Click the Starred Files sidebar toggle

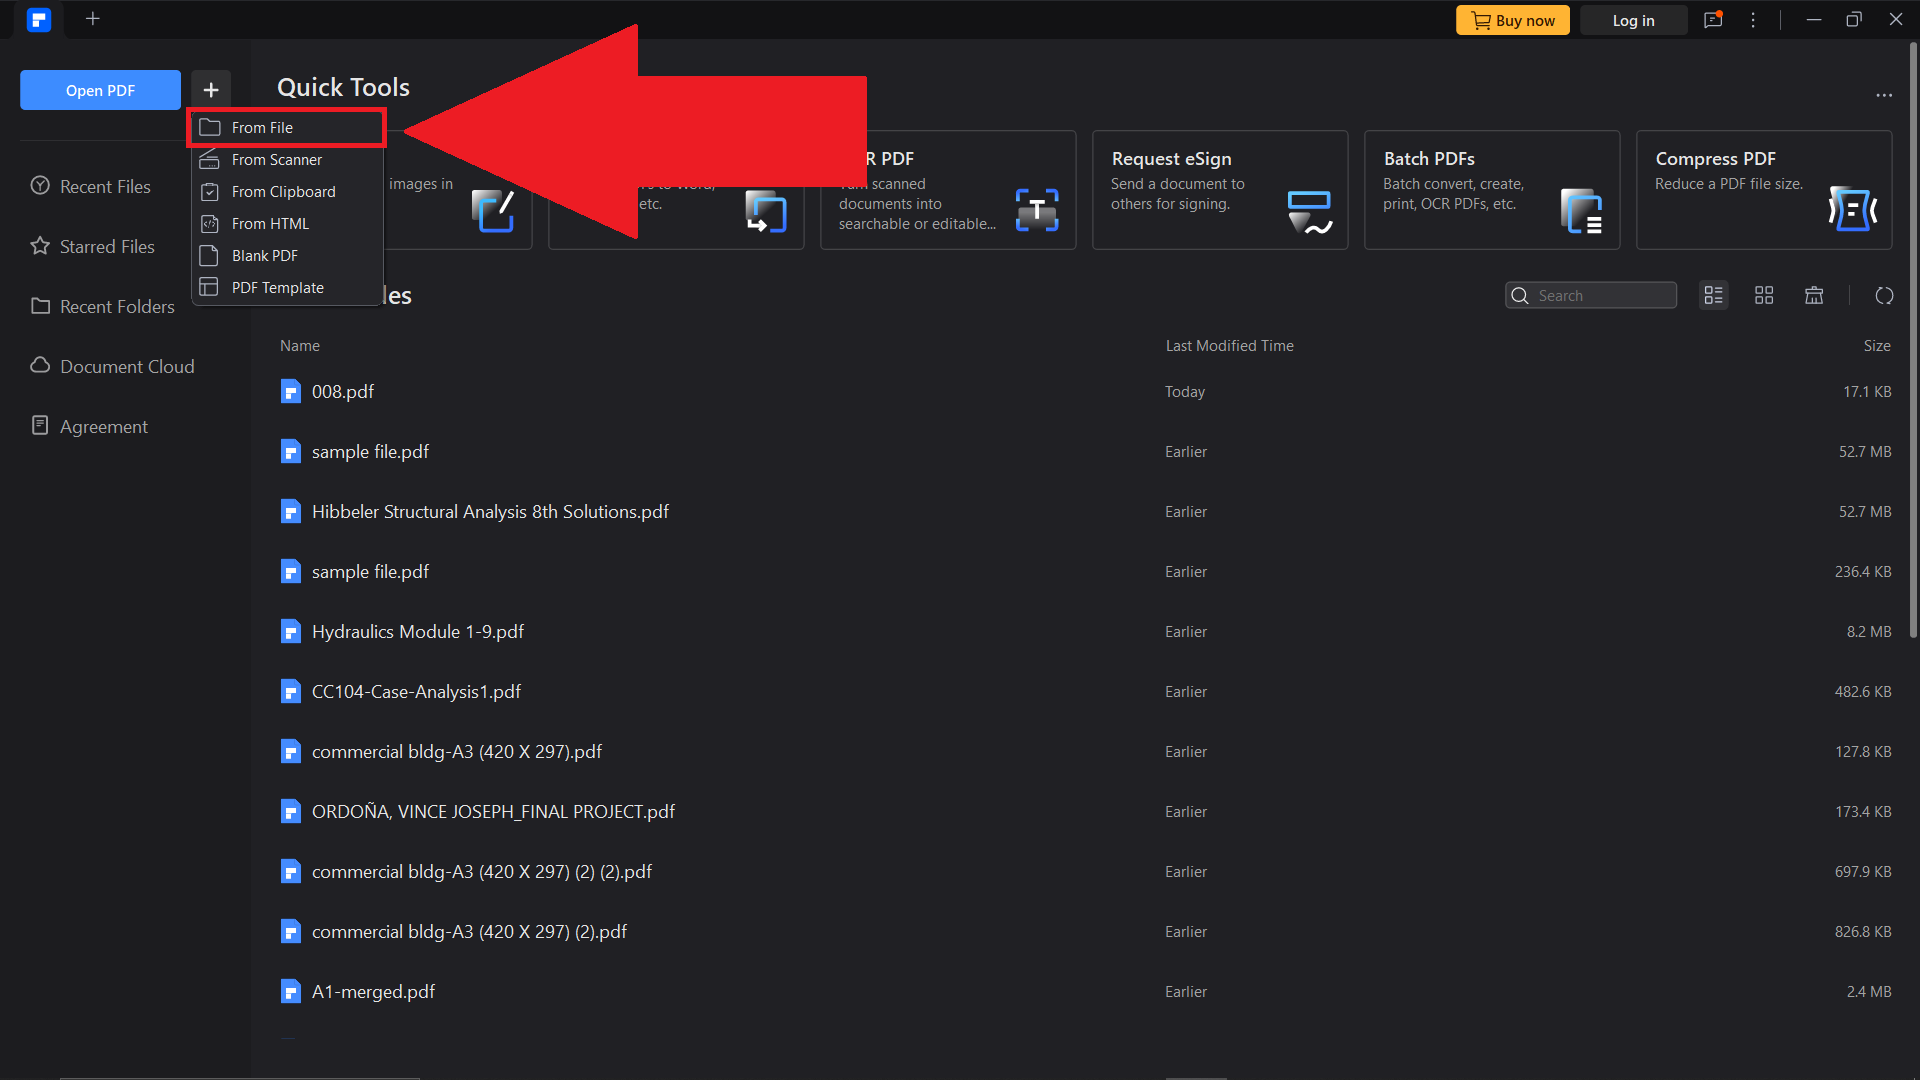(107, 245)
